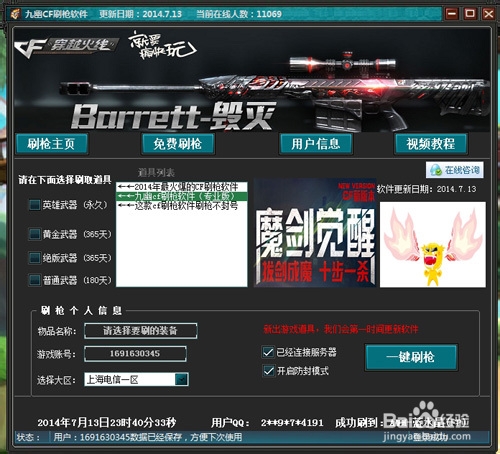Open the 刷枪主页 tab
500x454 pixels.
coord(52,144)
